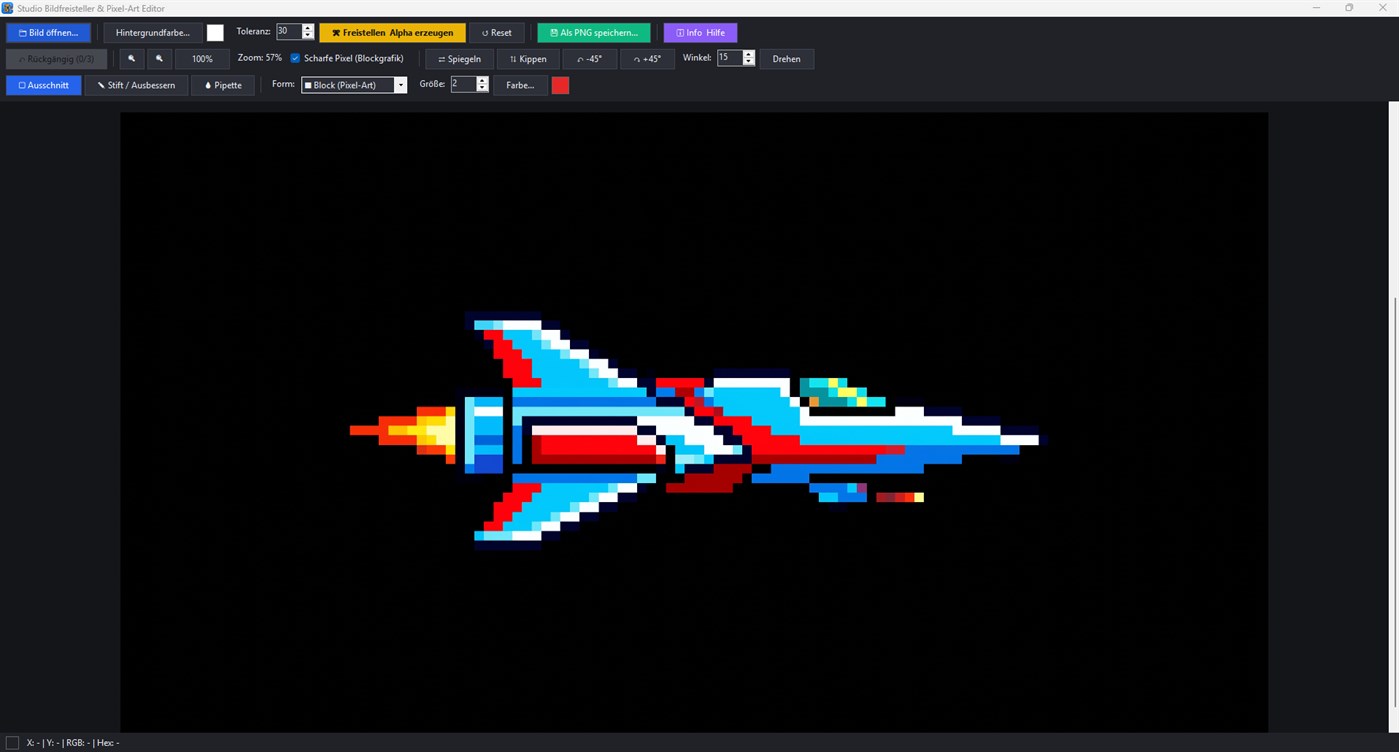Click the second magnifier zoom icon
This screenshot has width=1399, height=752.
point(159,59)
